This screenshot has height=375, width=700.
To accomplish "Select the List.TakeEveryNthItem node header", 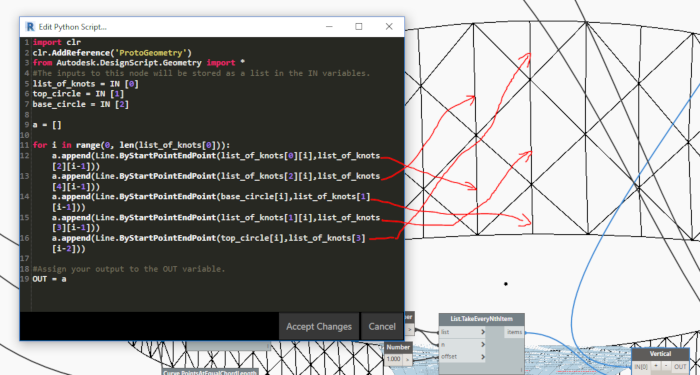I will tap(482, 319).
